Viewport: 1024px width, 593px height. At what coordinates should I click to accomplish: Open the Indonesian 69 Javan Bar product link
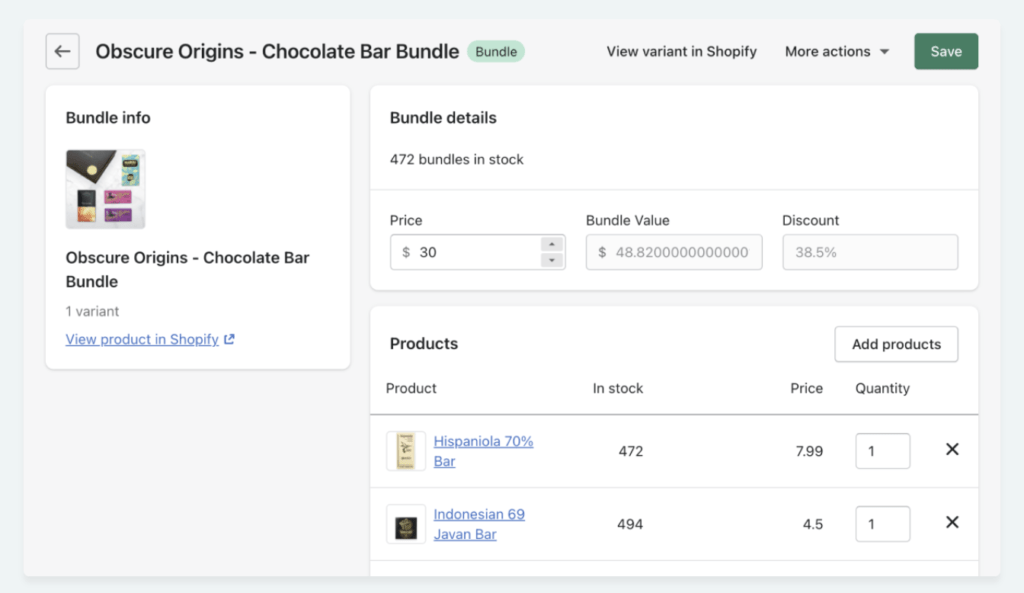pos(479,523)
